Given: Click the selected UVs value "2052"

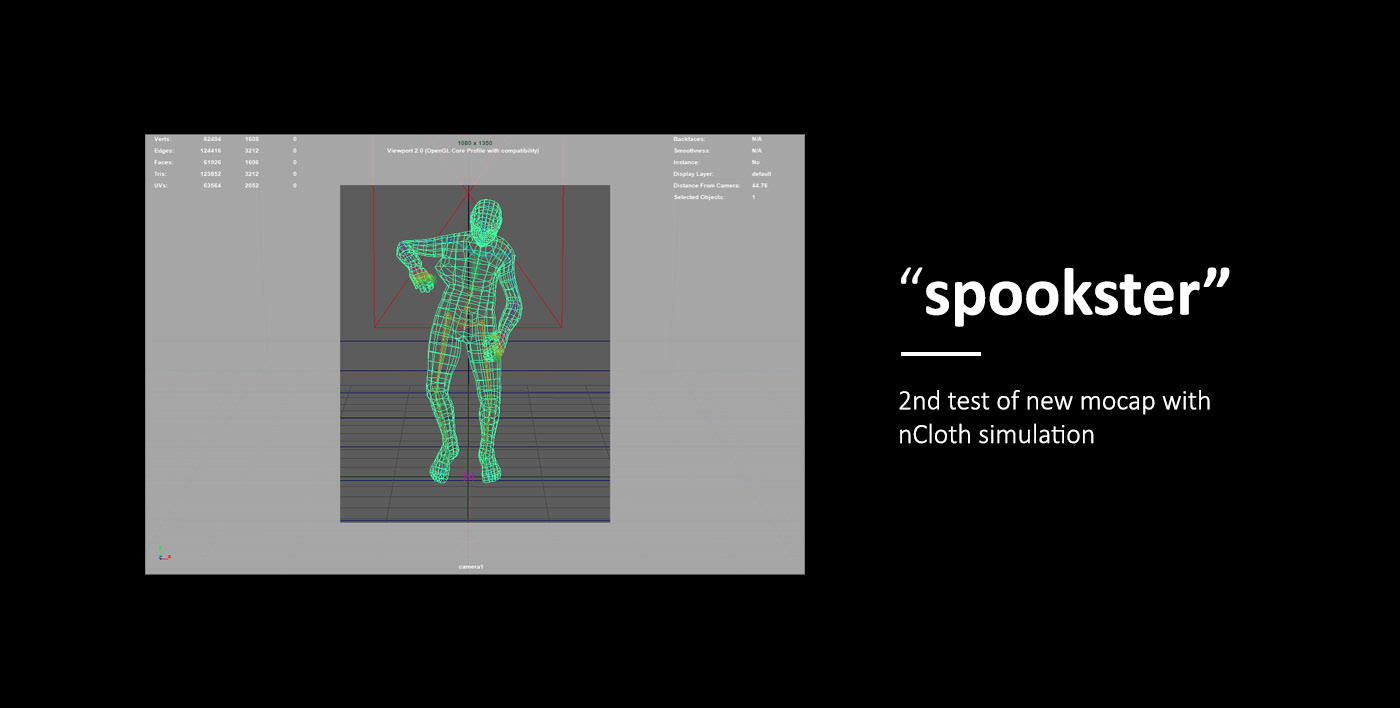Looking at the screenshot, I should point(252,186).
